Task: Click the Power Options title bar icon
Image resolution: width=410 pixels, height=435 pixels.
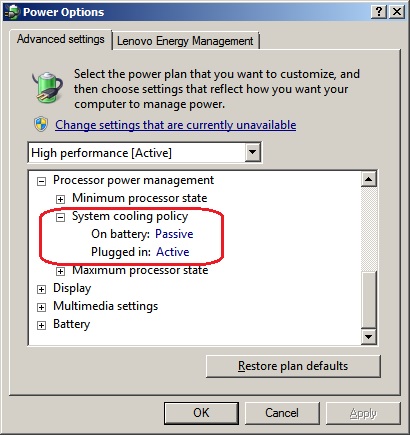Action: pos(11,12)
